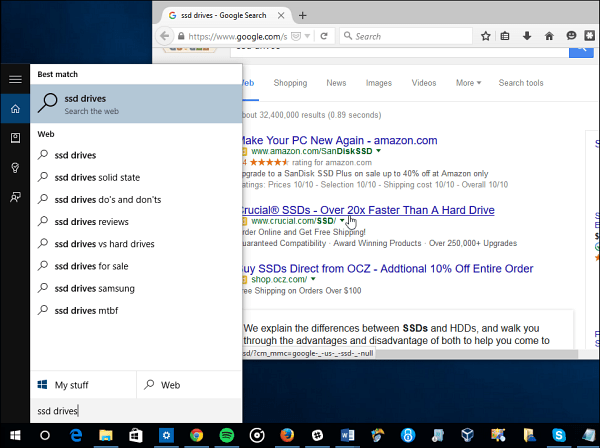Viewport: 600px width, 448px height.
Task: Choose 'ssd drives for sale' suggestion
Action: point(136,266)
